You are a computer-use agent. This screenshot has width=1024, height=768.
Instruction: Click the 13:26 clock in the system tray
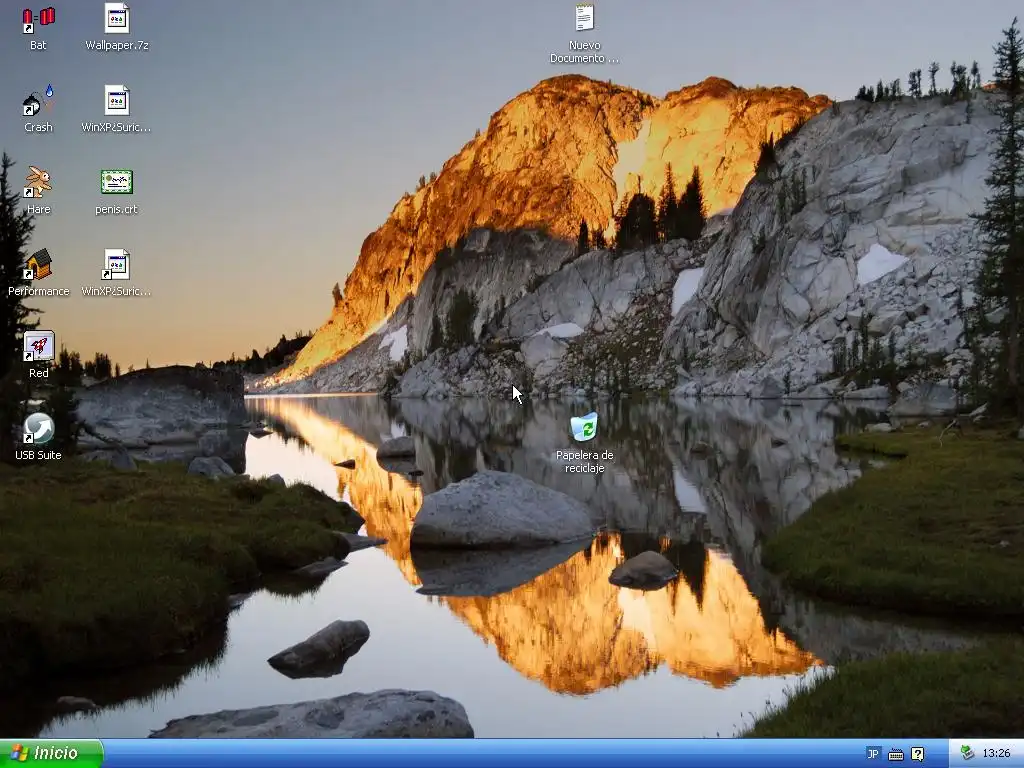(997, 754)
